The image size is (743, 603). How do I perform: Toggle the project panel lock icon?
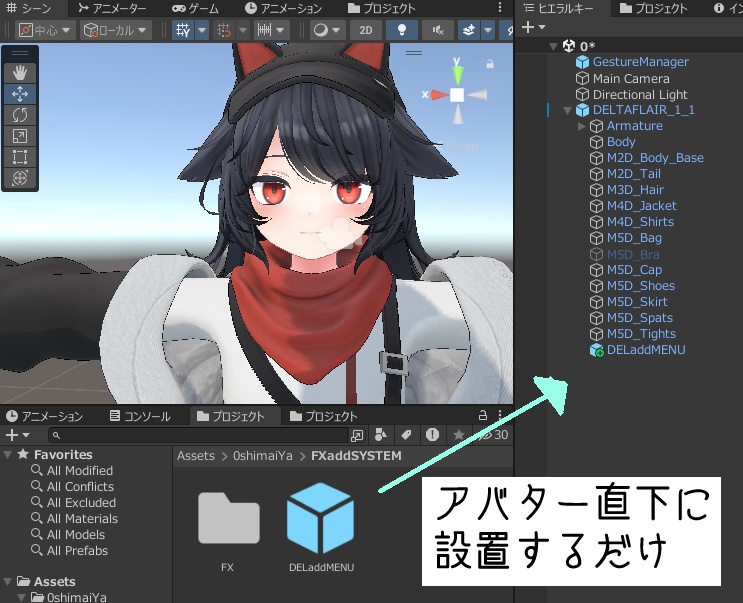(x=482, y=415)
